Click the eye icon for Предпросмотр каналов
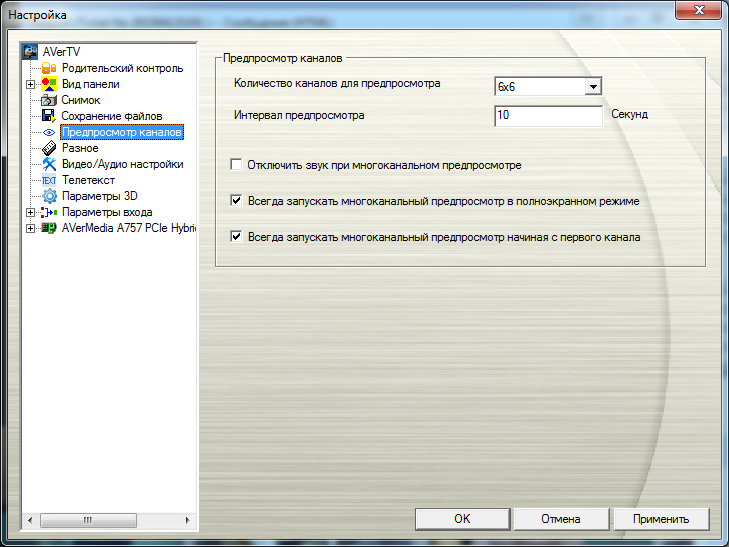Viewport: 729px width, 547px height. [x=49, y=132]
